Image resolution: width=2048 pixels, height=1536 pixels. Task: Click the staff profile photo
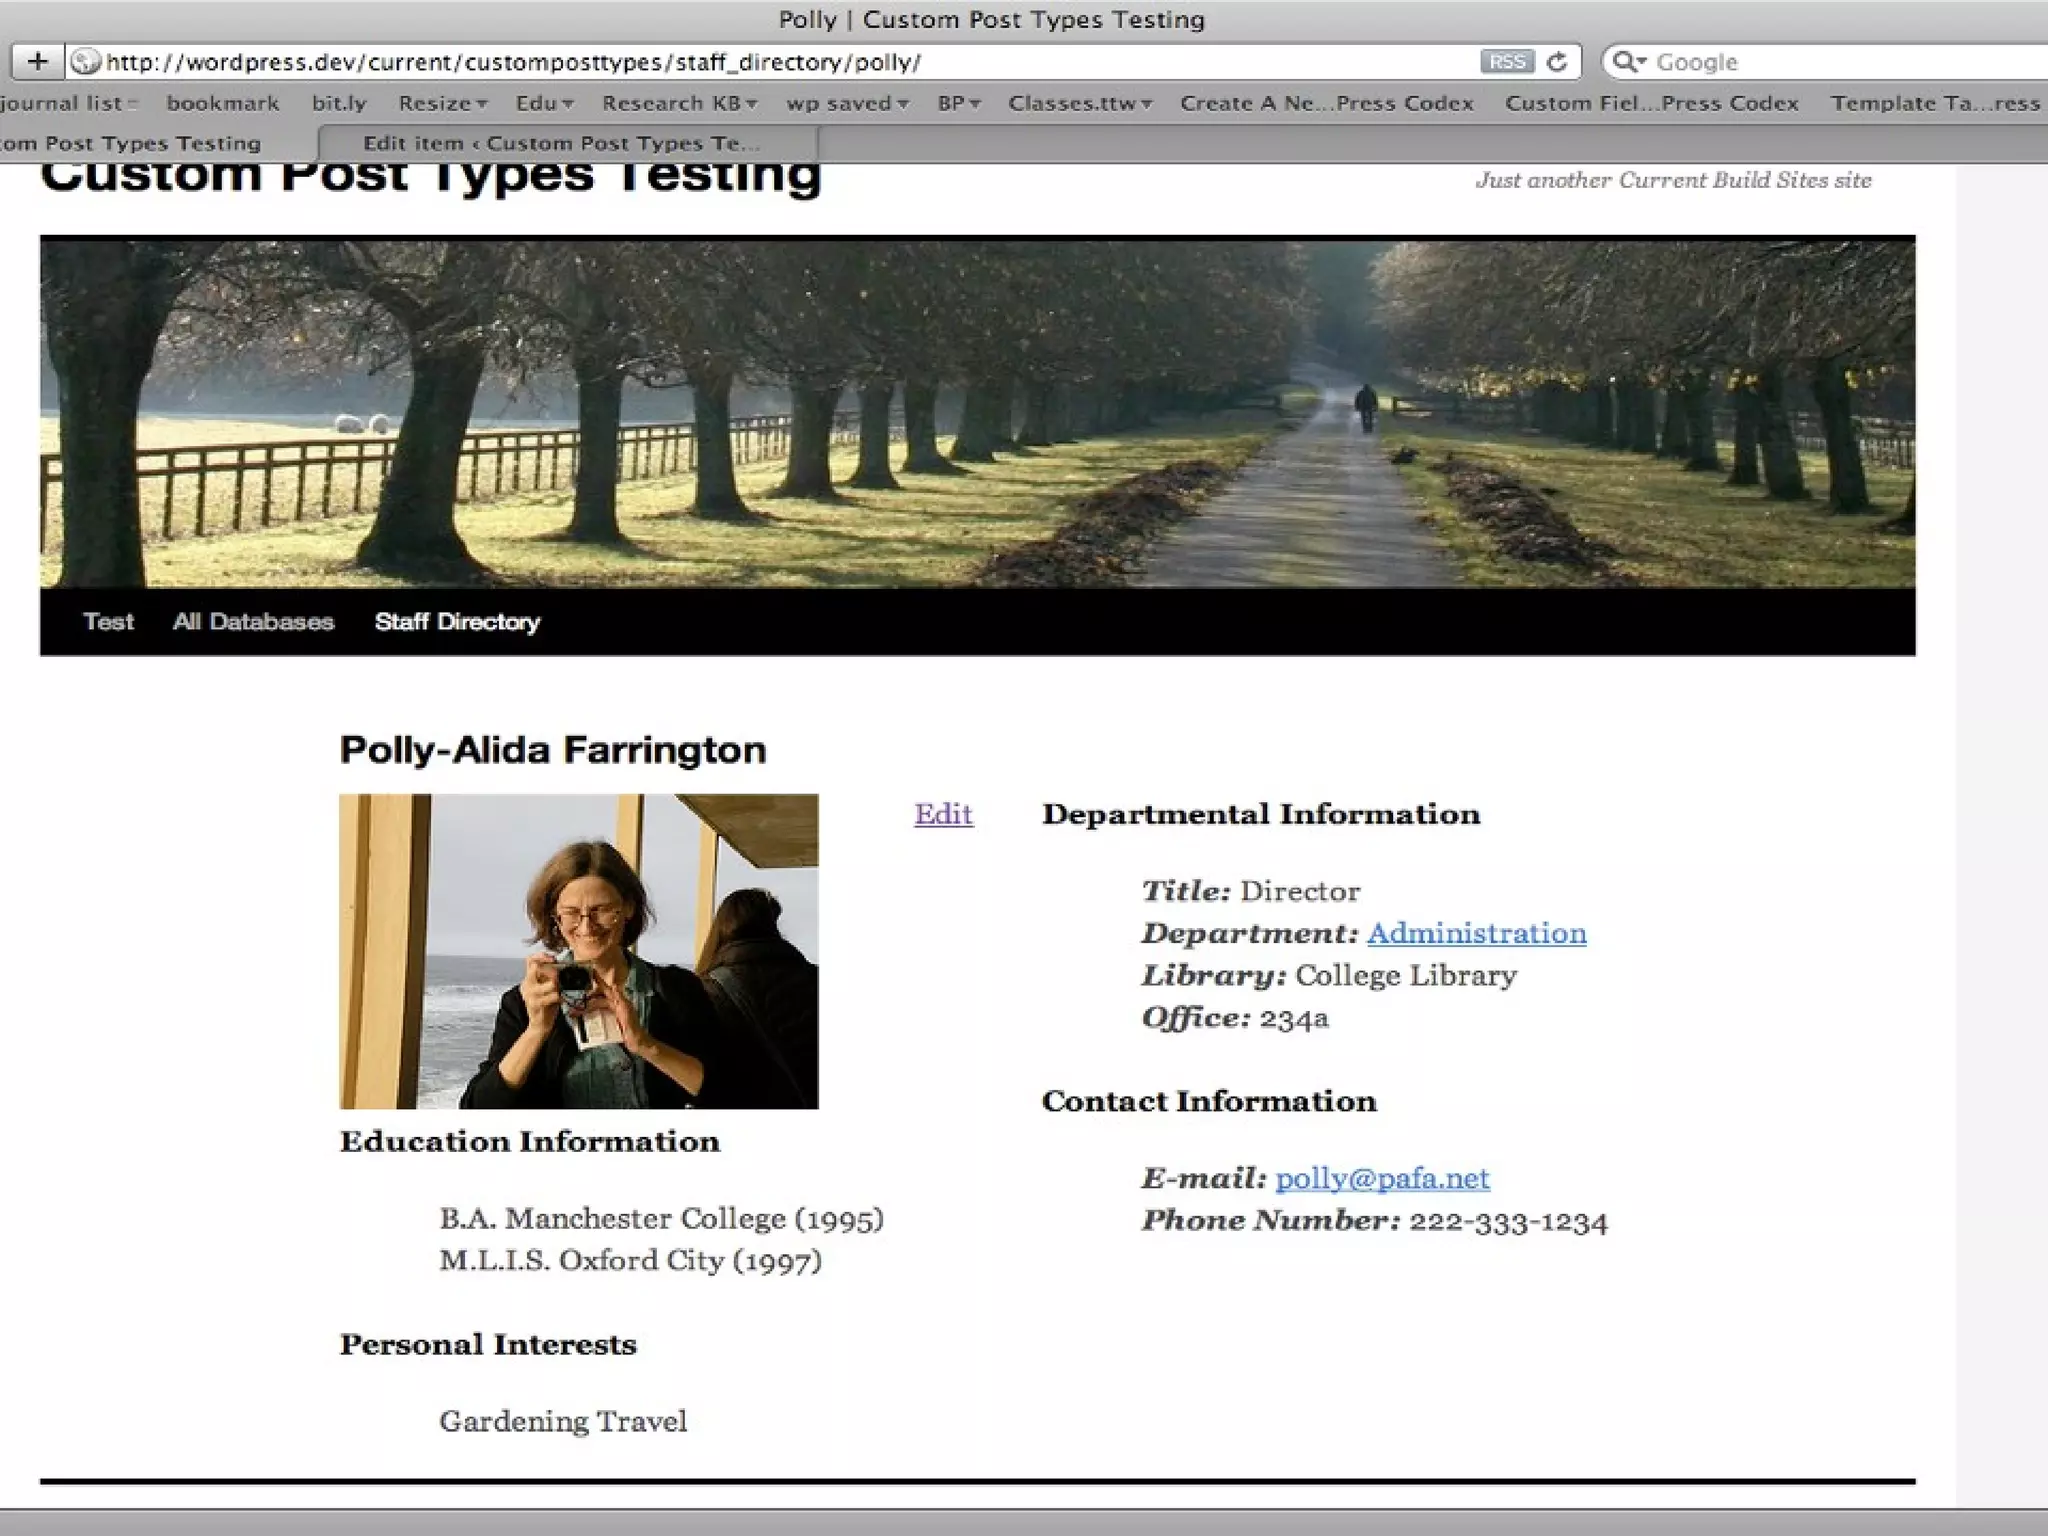pos(578,951)
